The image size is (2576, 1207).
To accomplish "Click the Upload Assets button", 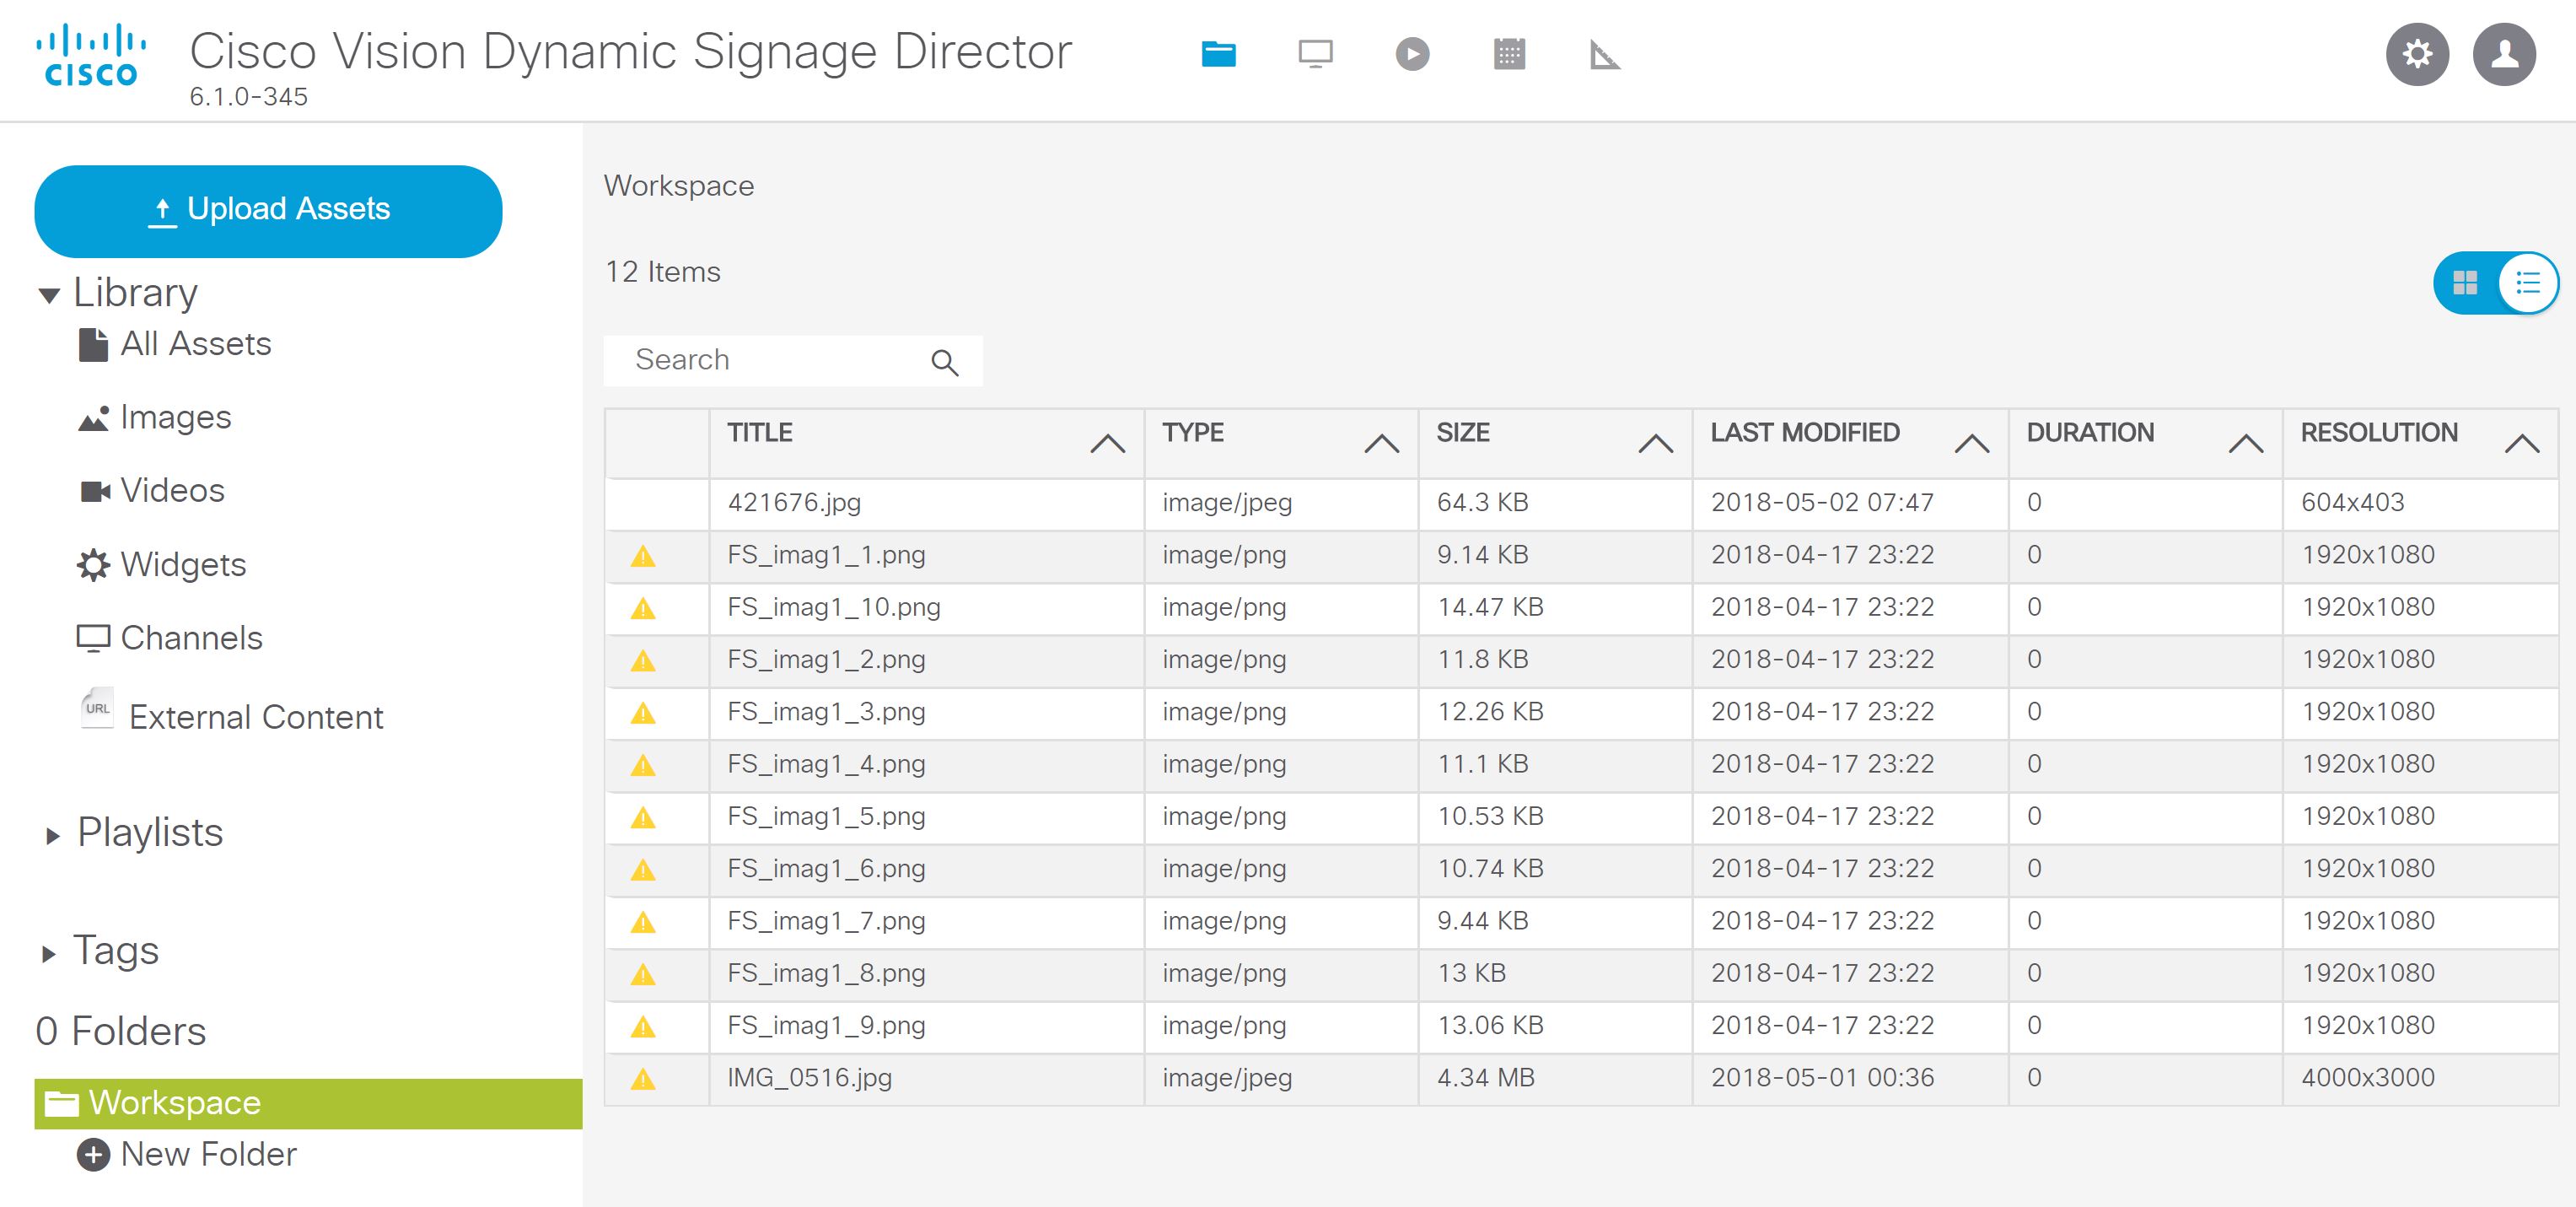I will 268,210.
